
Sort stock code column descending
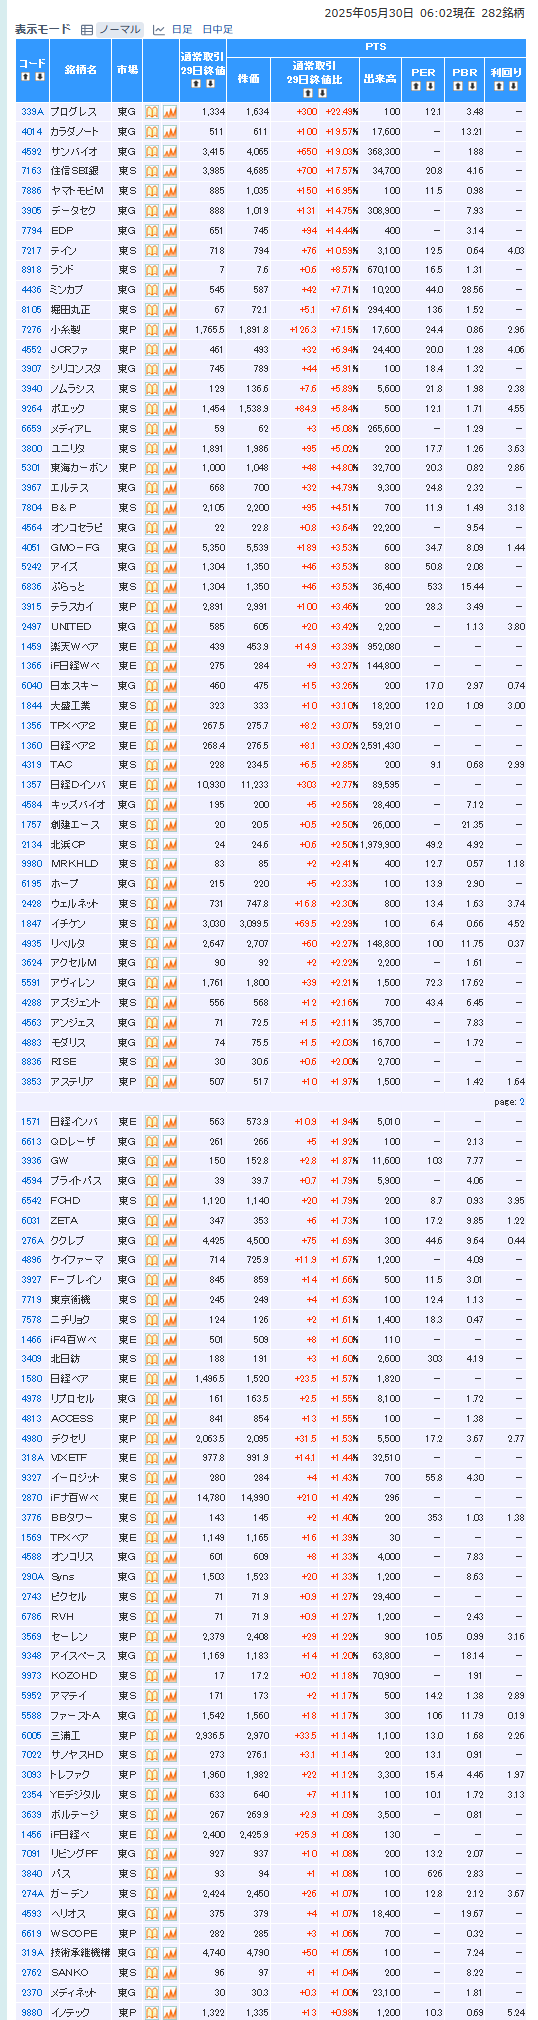(x=39, y=77)
